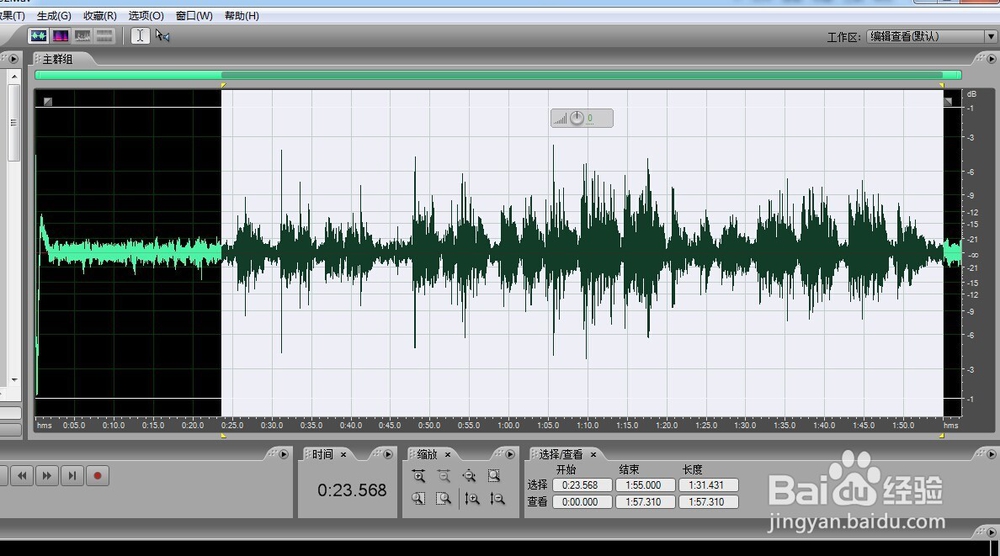Open 选择/查看 panel options menu
The image size is (1000, 556).
pos(991,454)
